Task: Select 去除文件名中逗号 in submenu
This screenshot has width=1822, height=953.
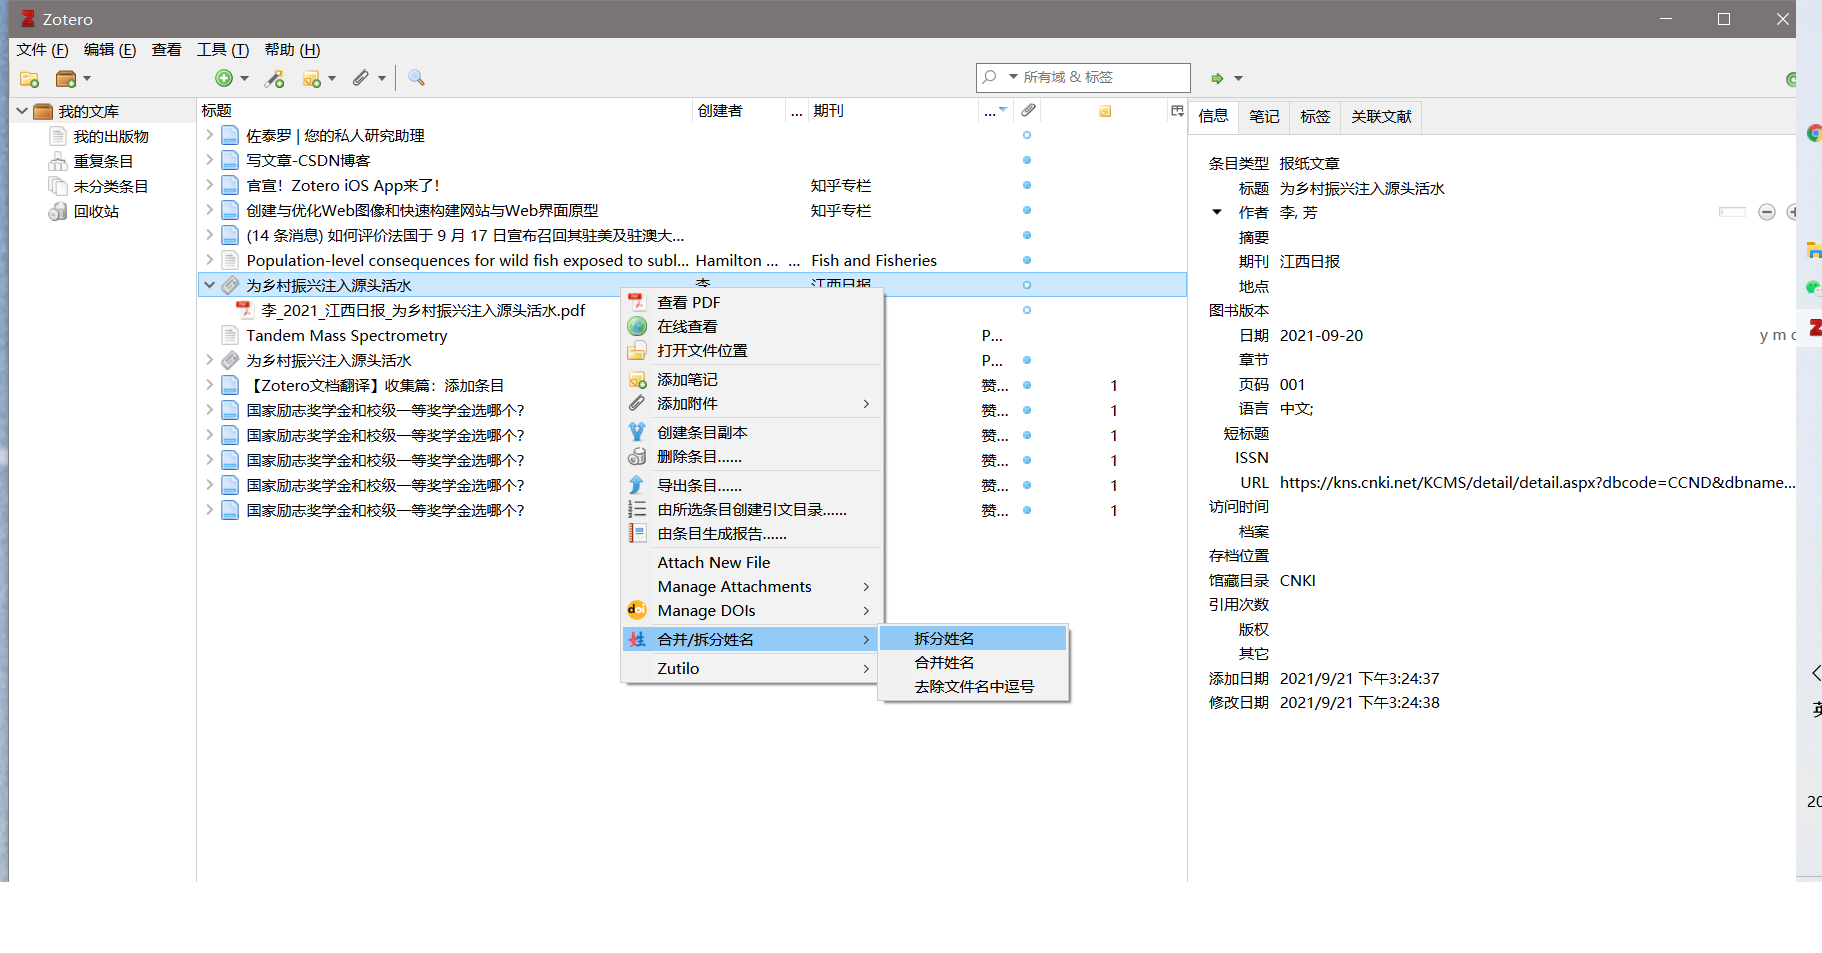Action: pyautogui.click(x=973, y=686)
